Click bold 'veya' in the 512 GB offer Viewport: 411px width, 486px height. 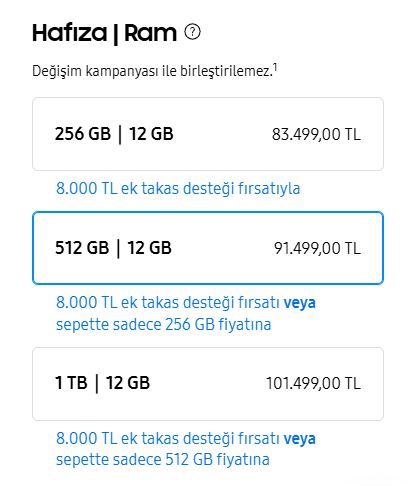tap(299, 303)
